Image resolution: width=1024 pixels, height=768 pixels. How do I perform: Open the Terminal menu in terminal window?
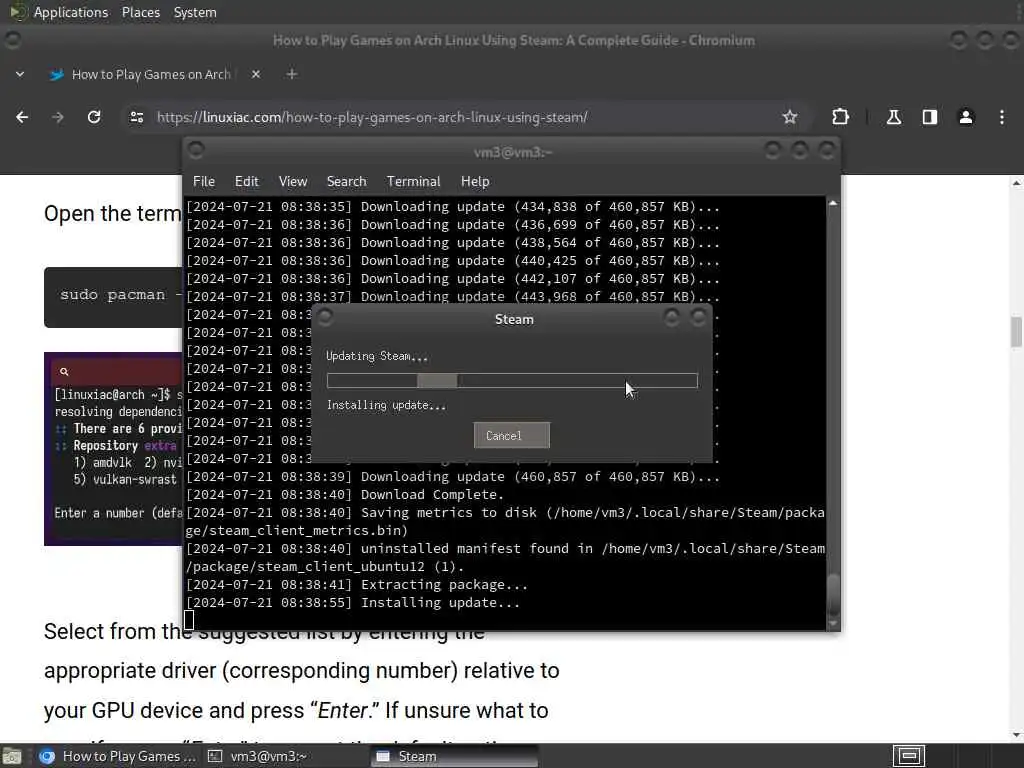(413, 182)
